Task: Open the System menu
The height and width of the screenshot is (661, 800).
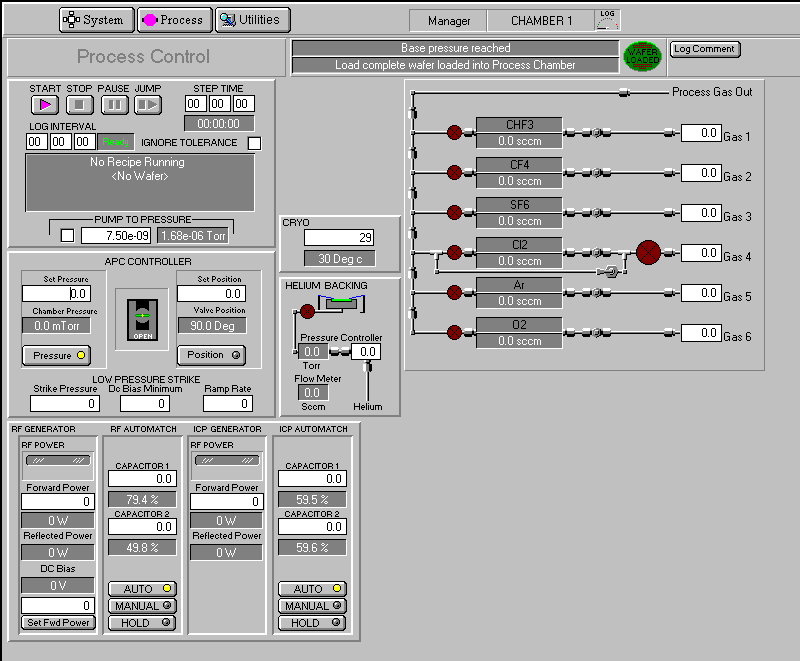Action: pos(96,19)
